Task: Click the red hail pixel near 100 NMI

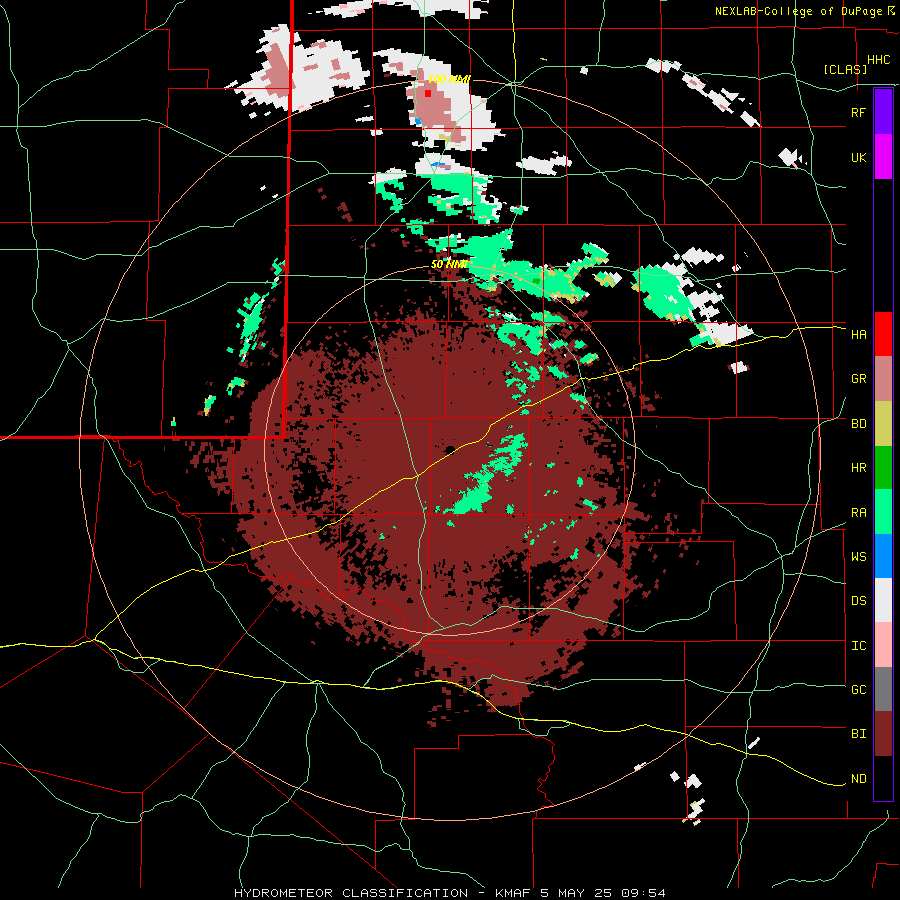Action: coord(428,93)
